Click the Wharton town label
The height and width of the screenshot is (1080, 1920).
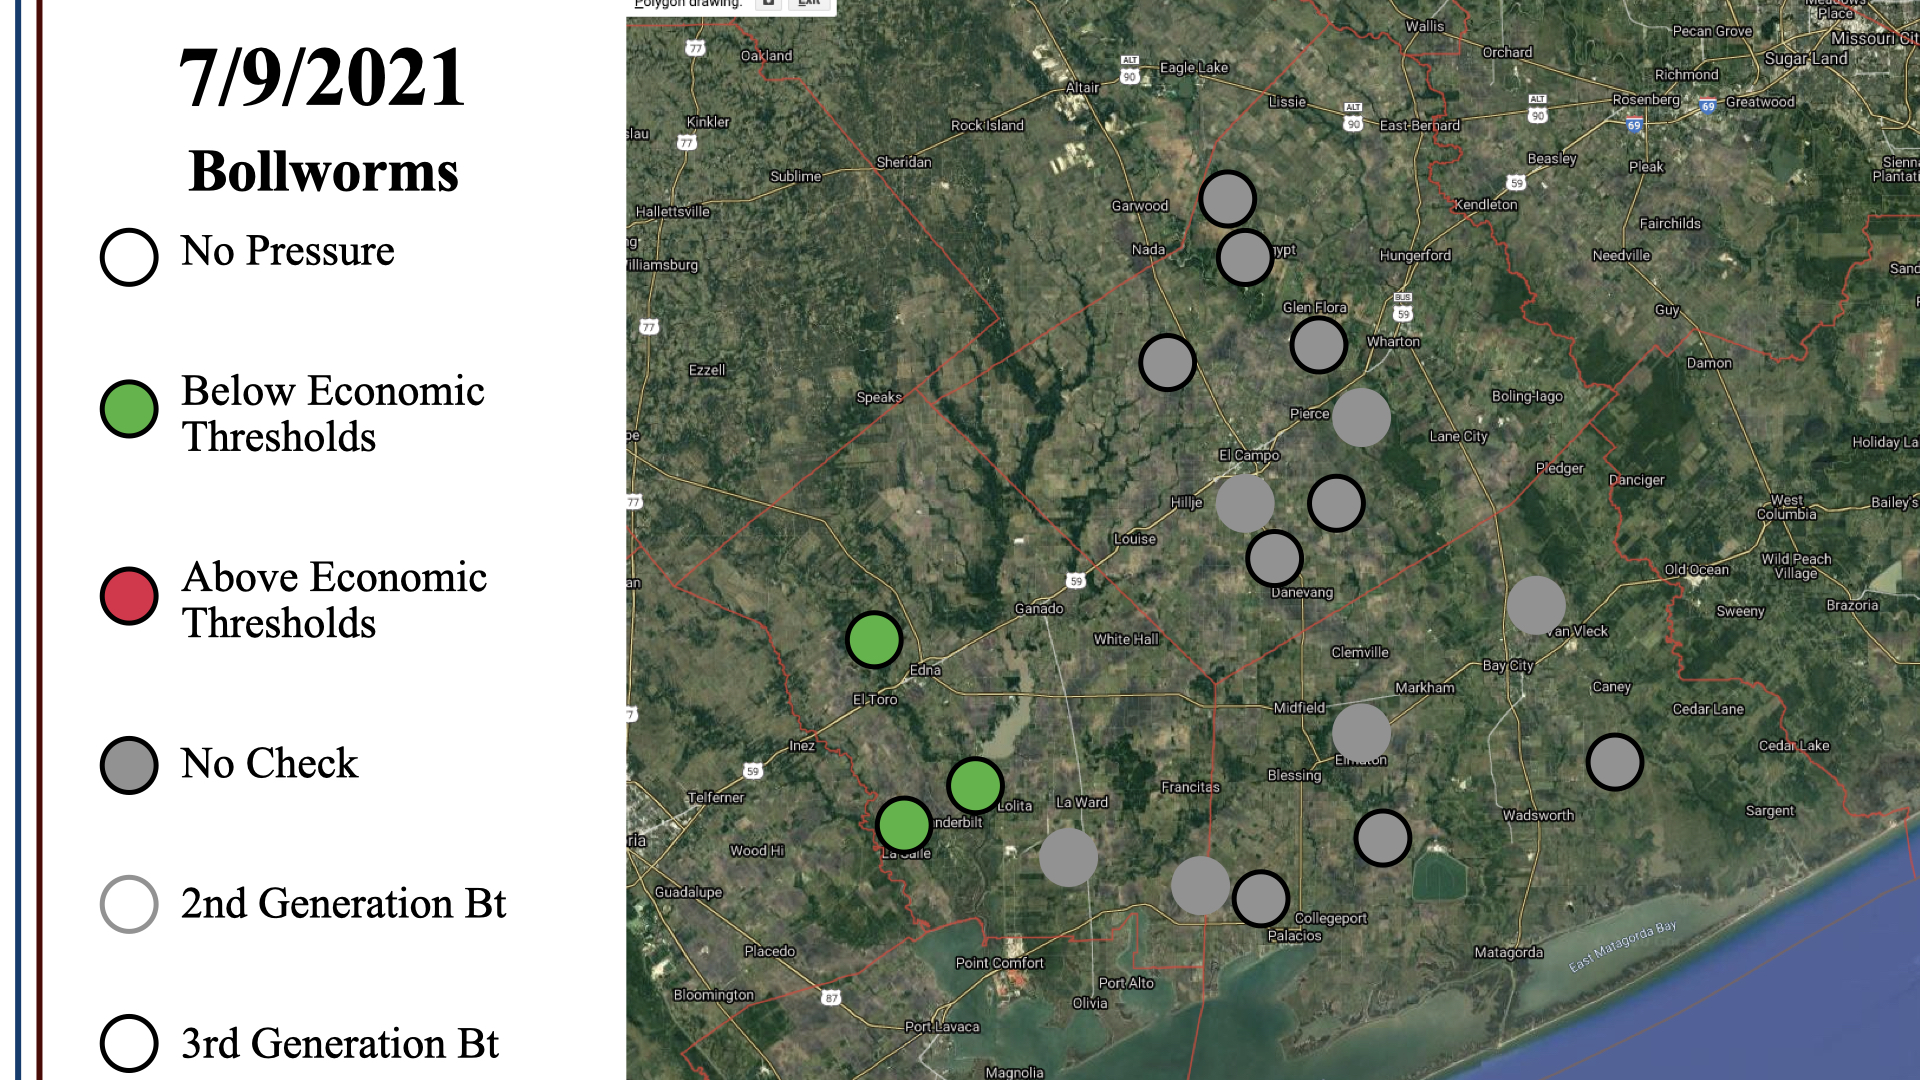coord(1393,342)
